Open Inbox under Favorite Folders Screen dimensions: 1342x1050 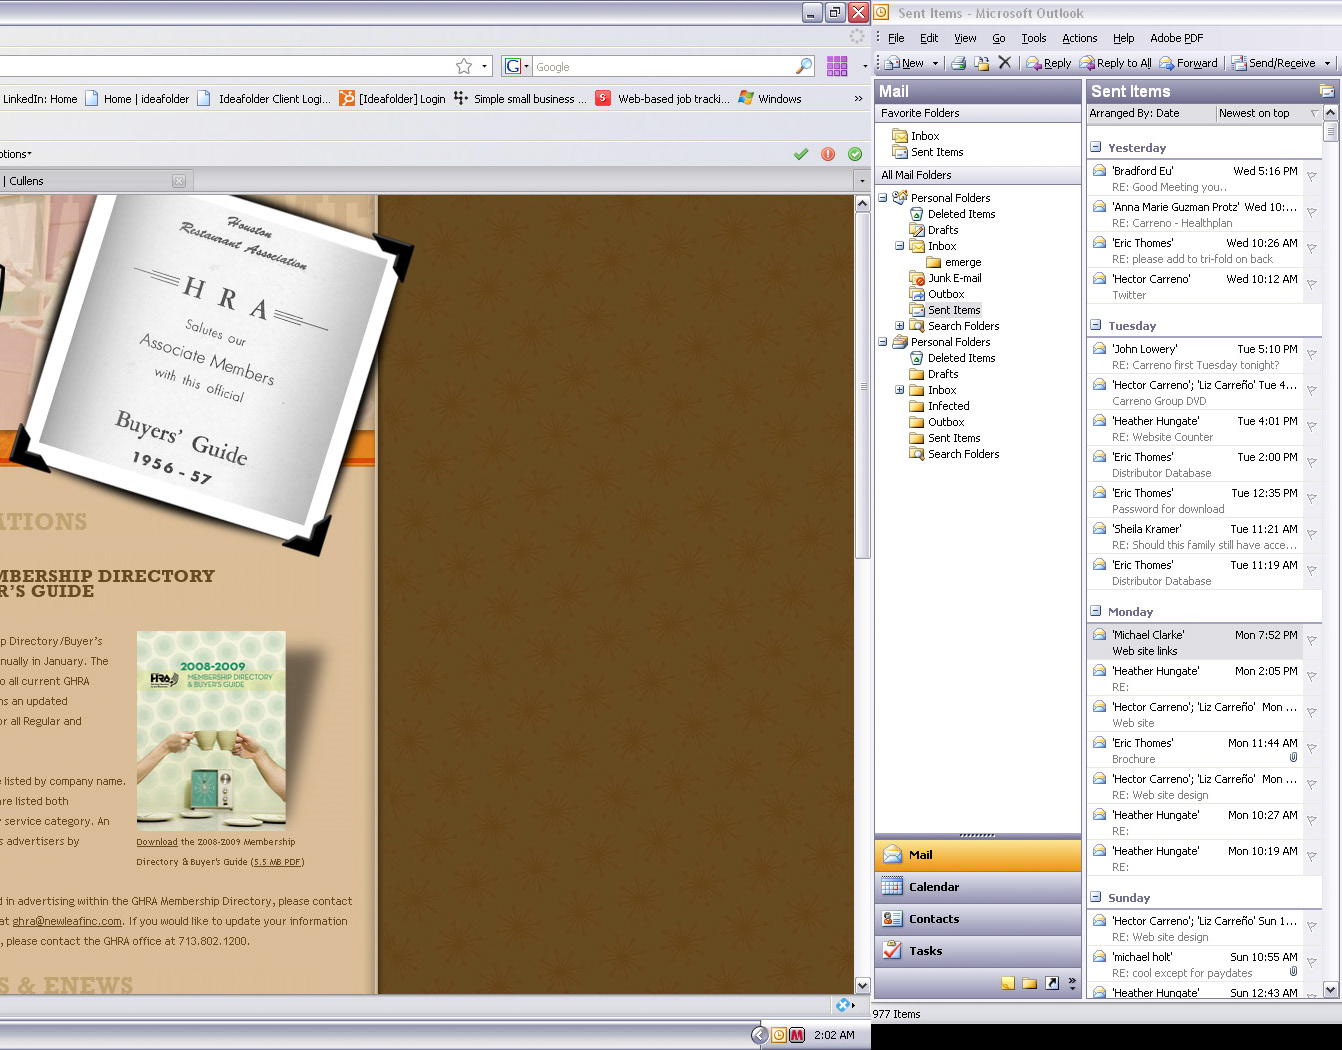(925, 136)
